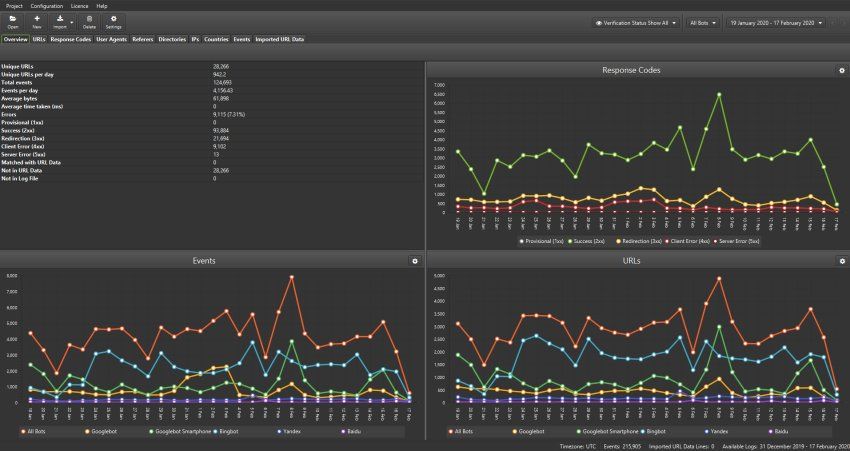Image resolution: width=850 pixels, height=451 pixels.
Task: Open the URLs chart gear settings
Action: [842, 260]
